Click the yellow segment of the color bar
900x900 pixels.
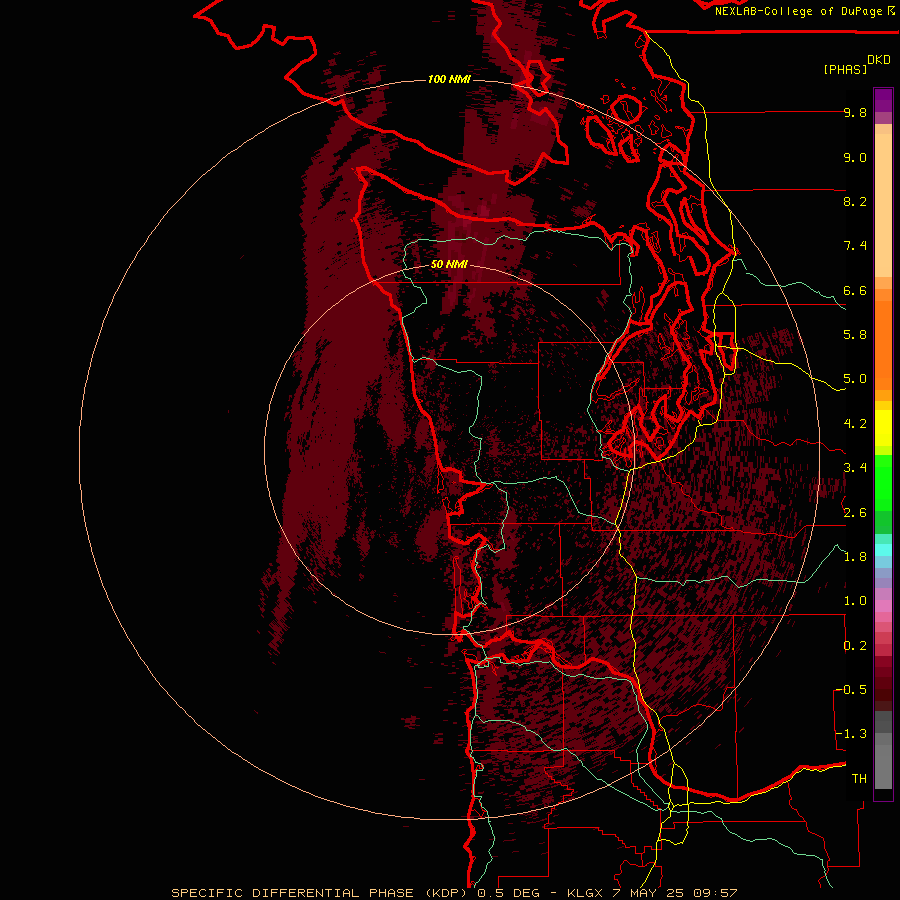point(883,428)
